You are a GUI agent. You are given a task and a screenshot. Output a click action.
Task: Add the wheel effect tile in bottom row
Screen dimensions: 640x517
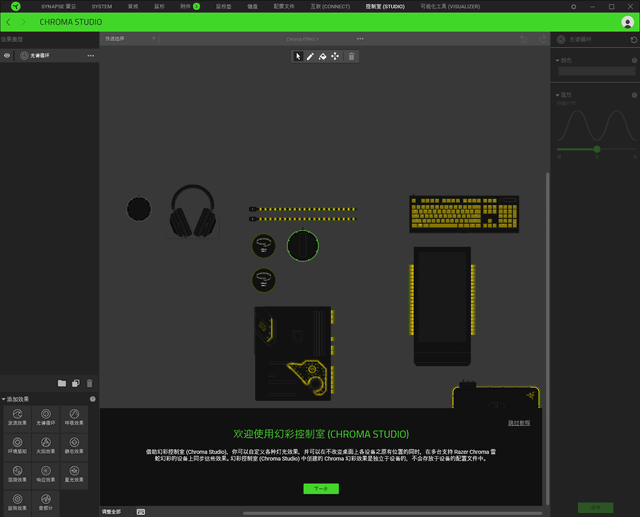[17, 503]
